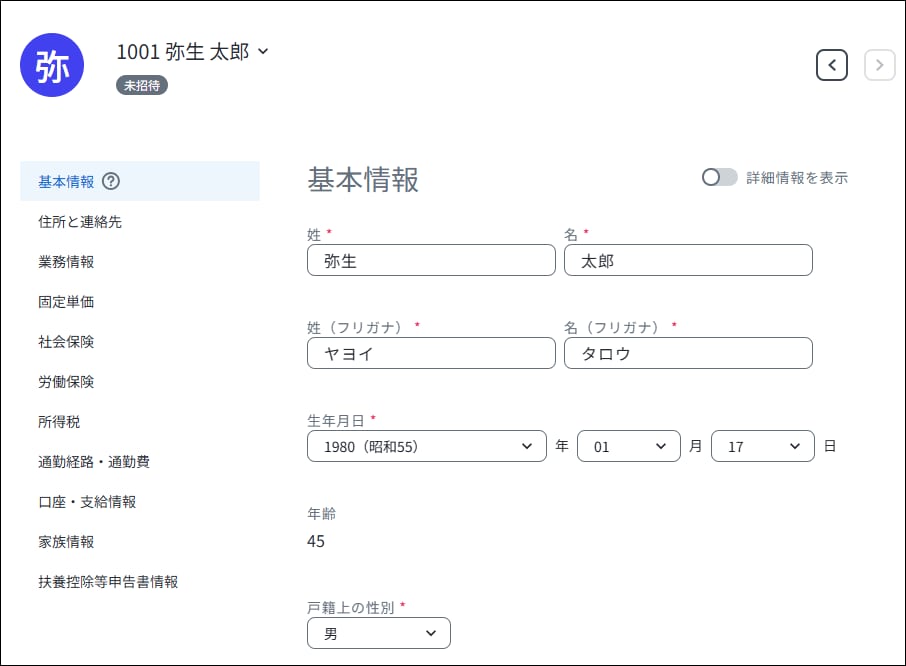The image size is (906, 666).
Task: Open 口座・支給情報 section
Action: pos(87,502)
